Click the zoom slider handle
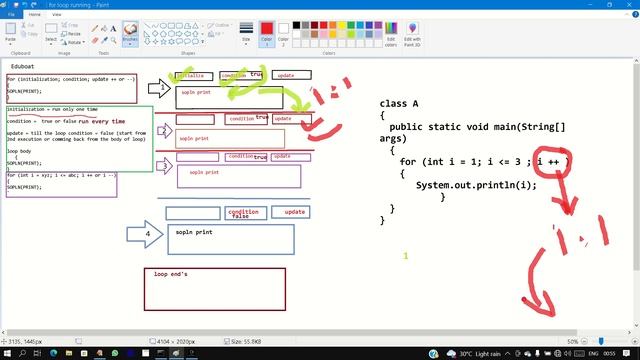Screen dimensions: 640x360 [601, 341]
